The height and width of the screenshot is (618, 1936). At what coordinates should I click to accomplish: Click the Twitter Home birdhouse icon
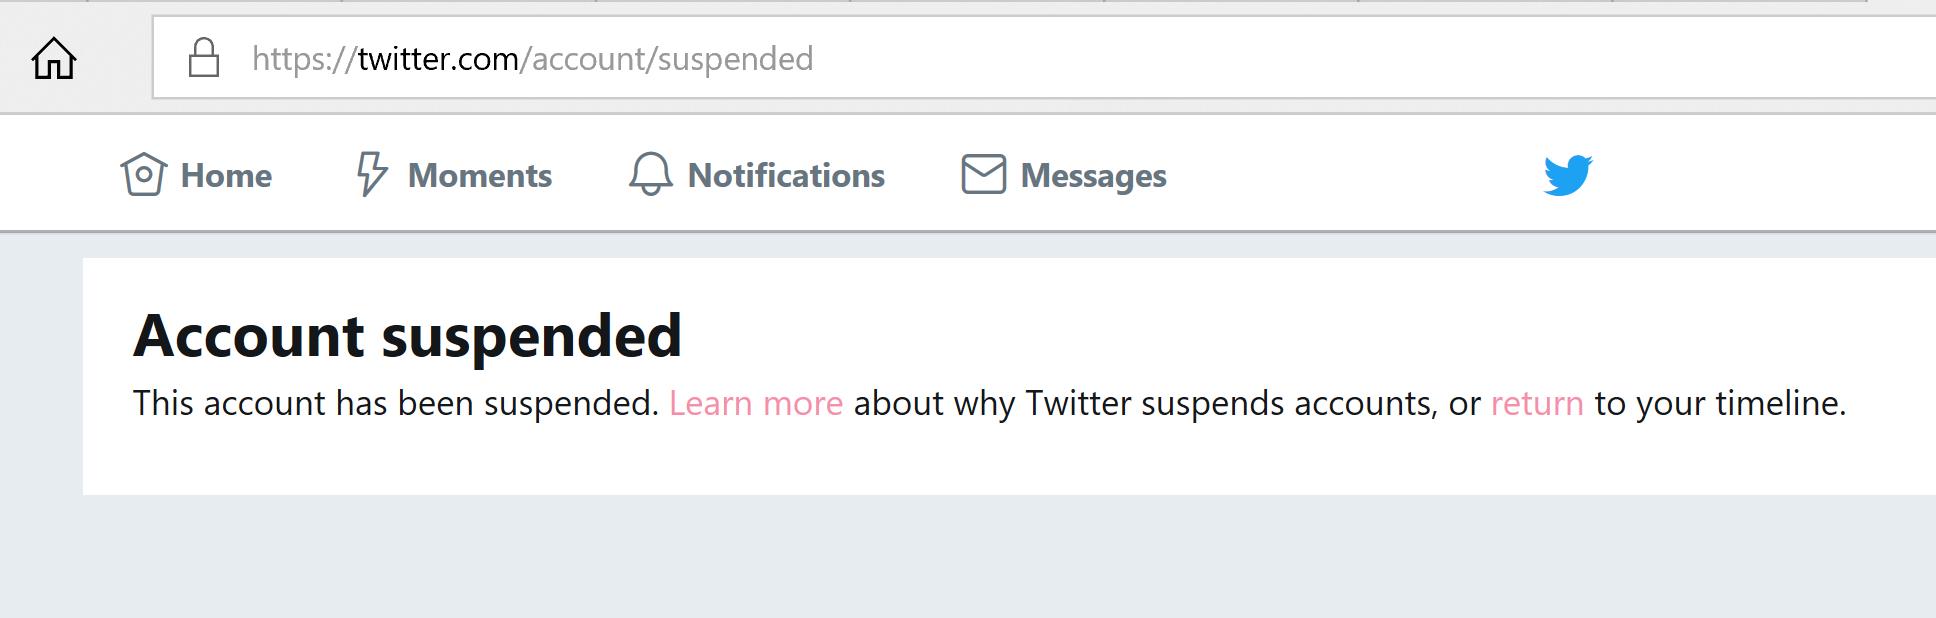143,175
